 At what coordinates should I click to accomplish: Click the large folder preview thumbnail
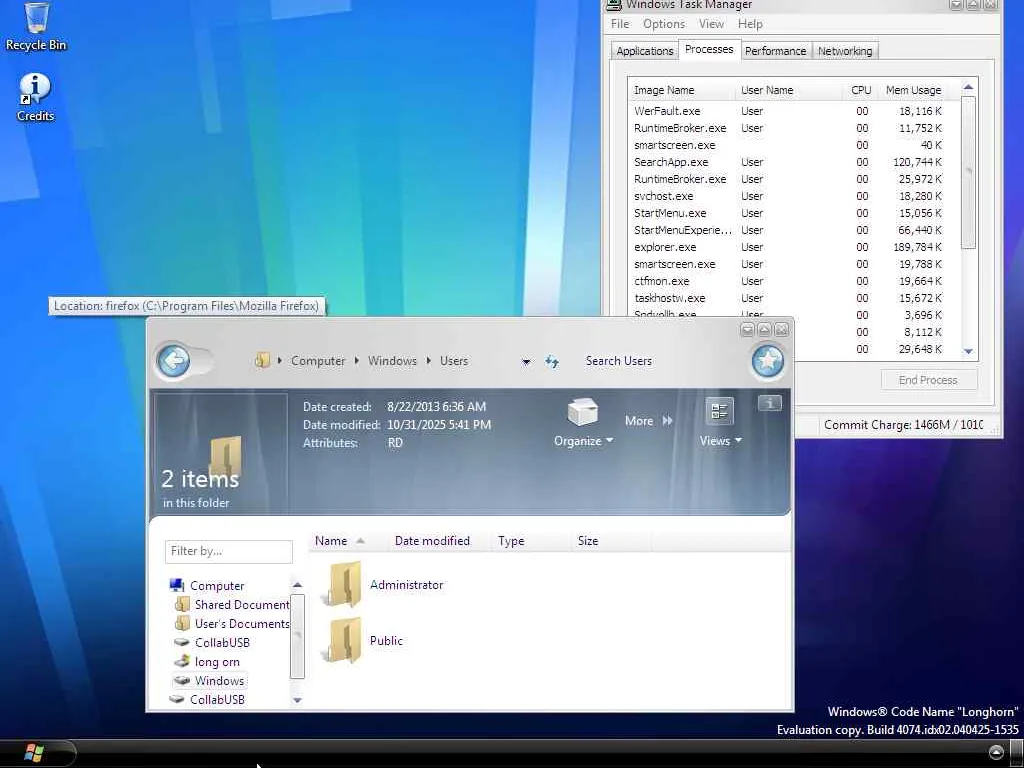[x=225, y=455]
